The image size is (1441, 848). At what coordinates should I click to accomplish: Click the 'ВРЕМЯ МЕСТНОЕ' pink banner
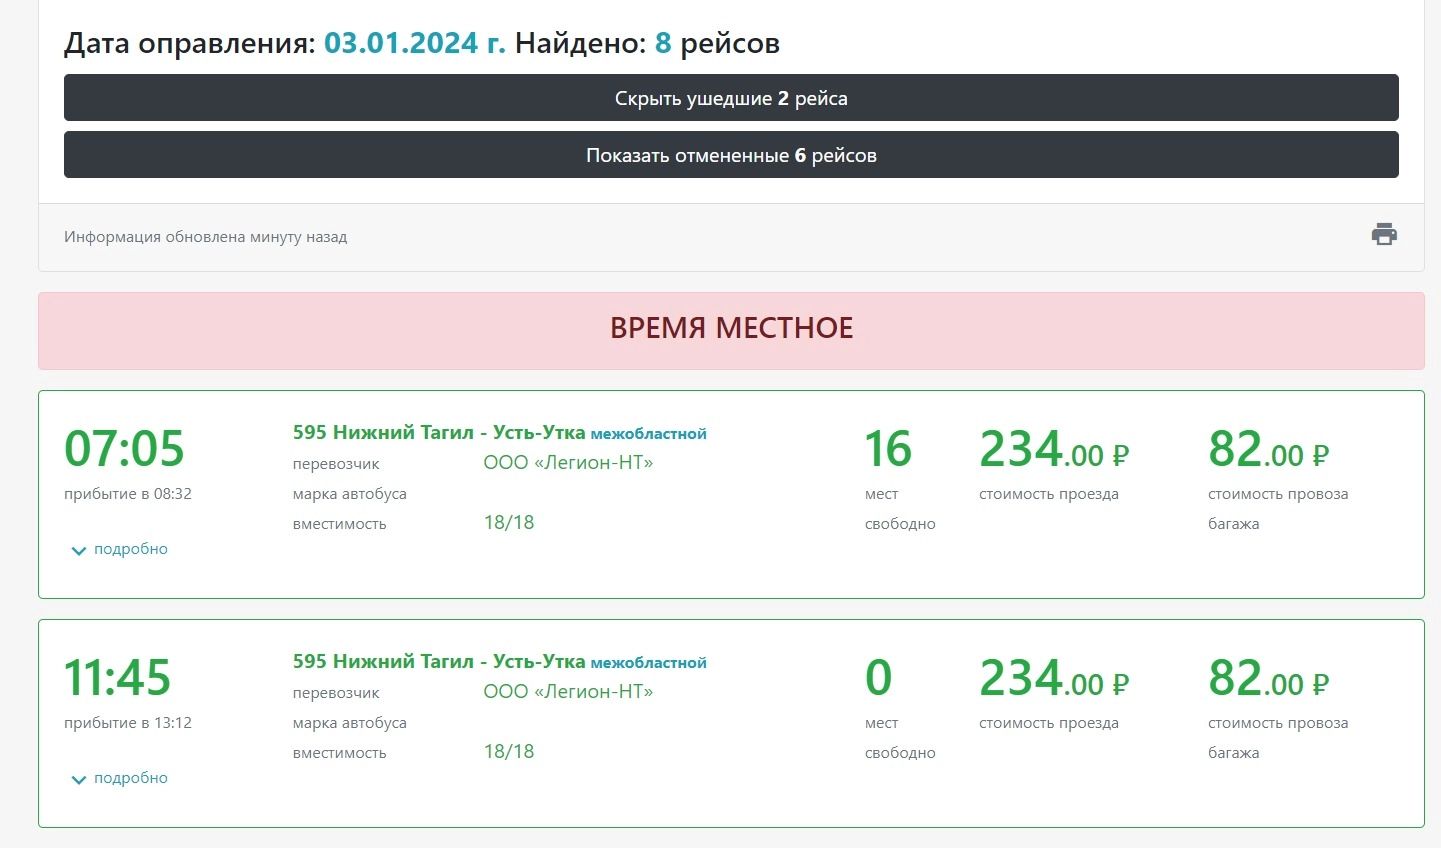(731, 329)
